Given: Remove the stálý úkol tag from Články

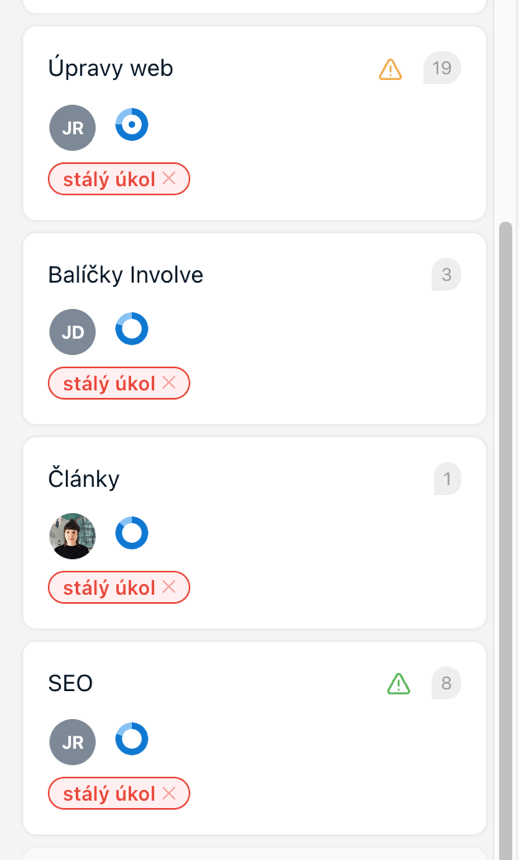Looking at the screenshot, I should pyautogui.click(x=169, y=587).
